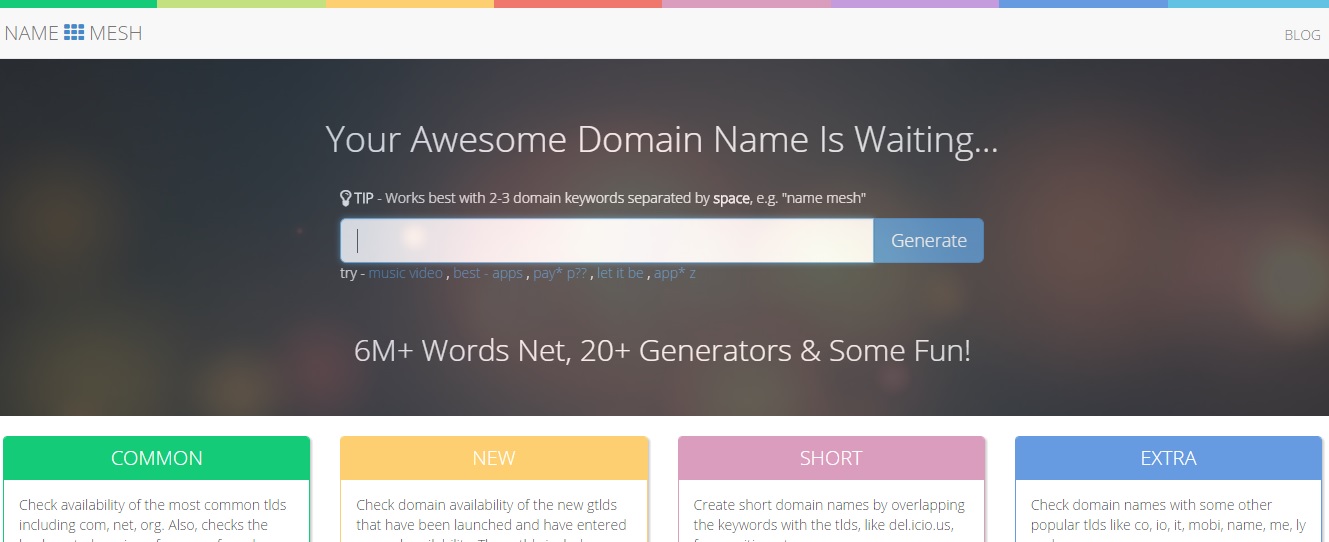Open the blue EXTRA category header
1329x542 pixels.
1168,458
